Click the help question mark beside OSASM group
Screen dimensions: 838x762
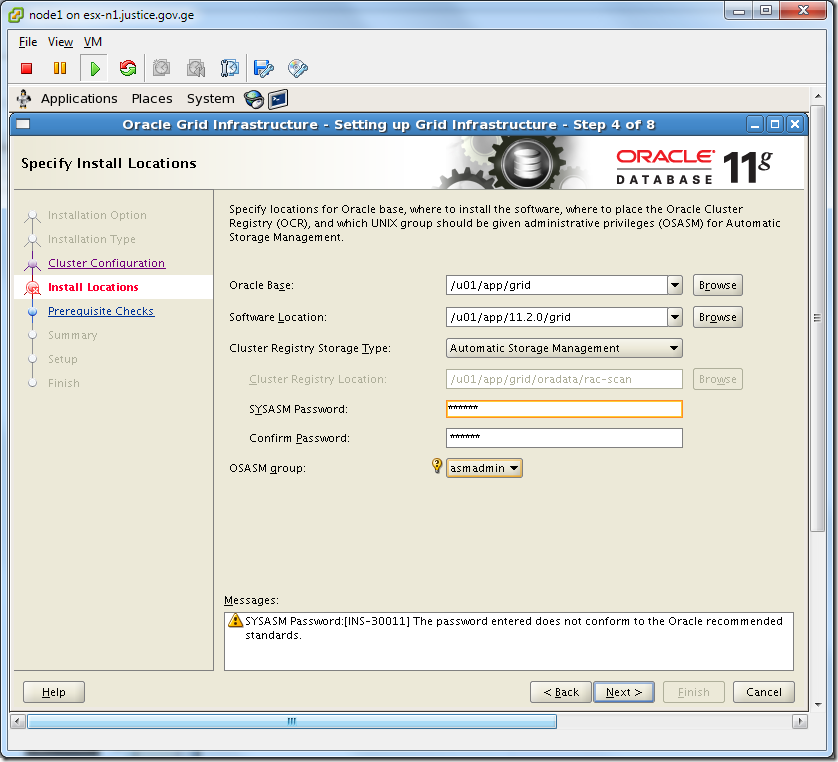pos(436,466)
